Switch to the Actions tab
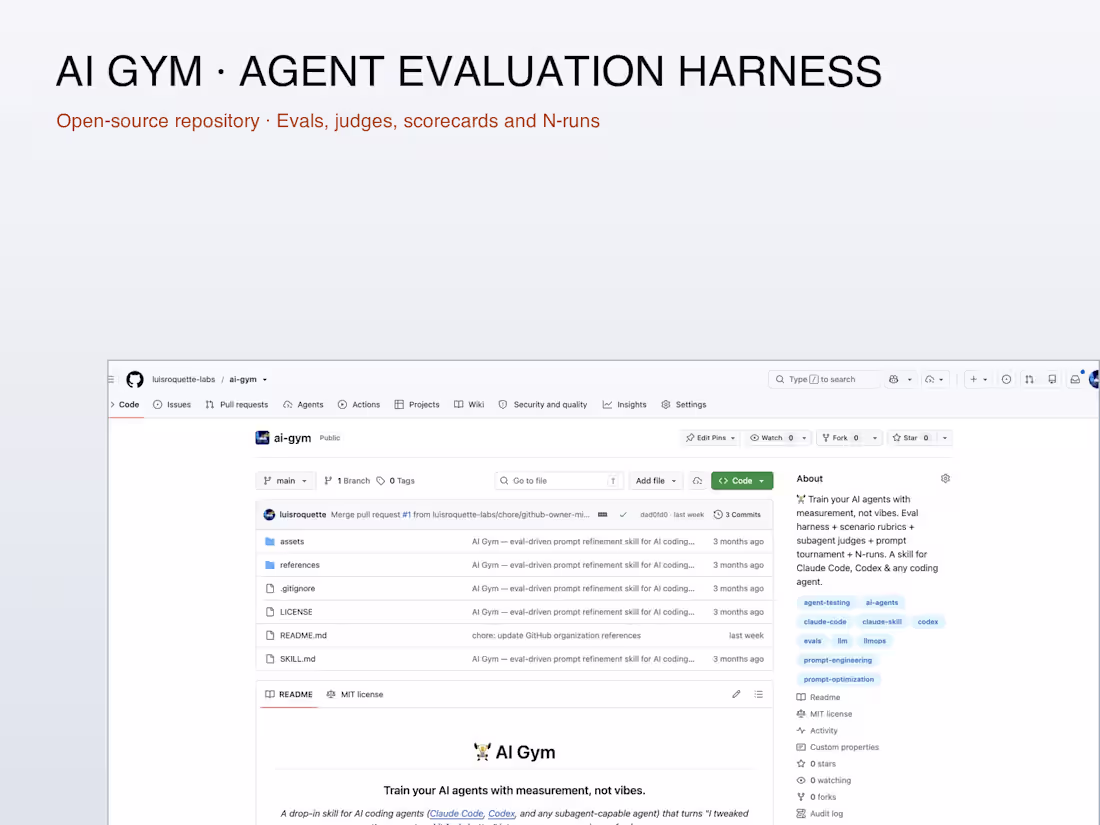1100x825 pixels. [x=358, y=405]
